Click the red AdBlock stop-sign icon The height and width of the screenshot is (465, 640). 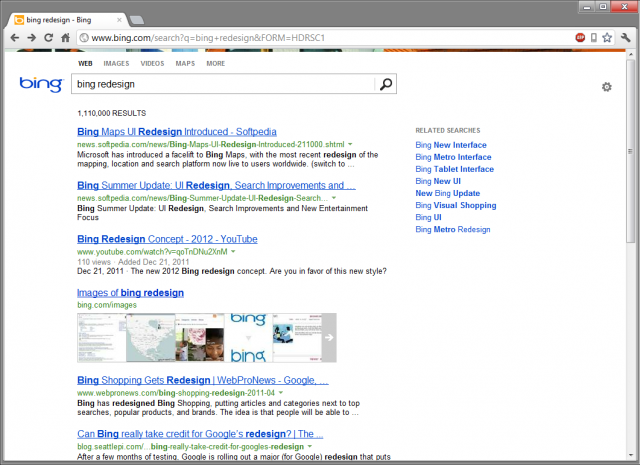tap(580, 38)
